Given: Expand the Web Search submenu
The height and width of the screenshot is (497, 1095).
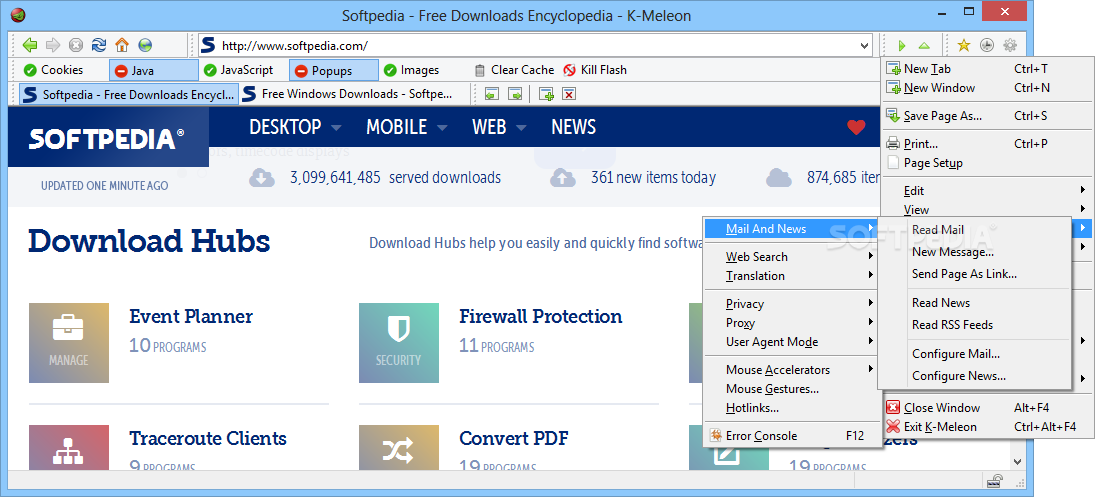Looking at the screenshot, I should click(792, 257).
